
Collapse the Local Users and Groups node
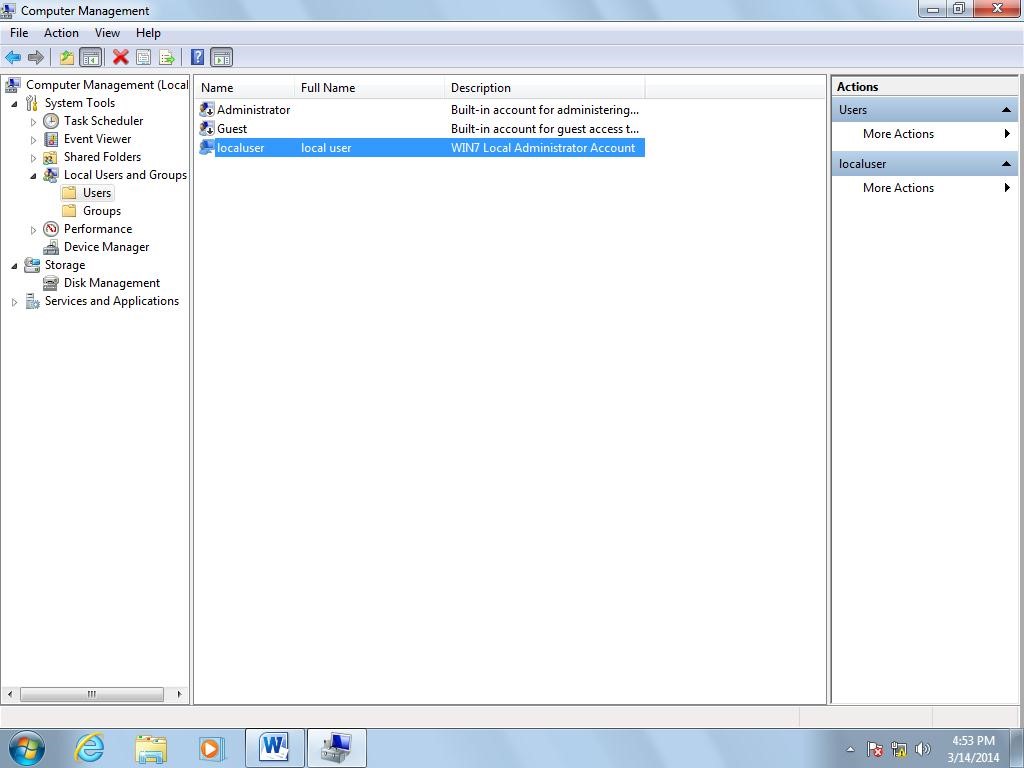pos(33,175)
